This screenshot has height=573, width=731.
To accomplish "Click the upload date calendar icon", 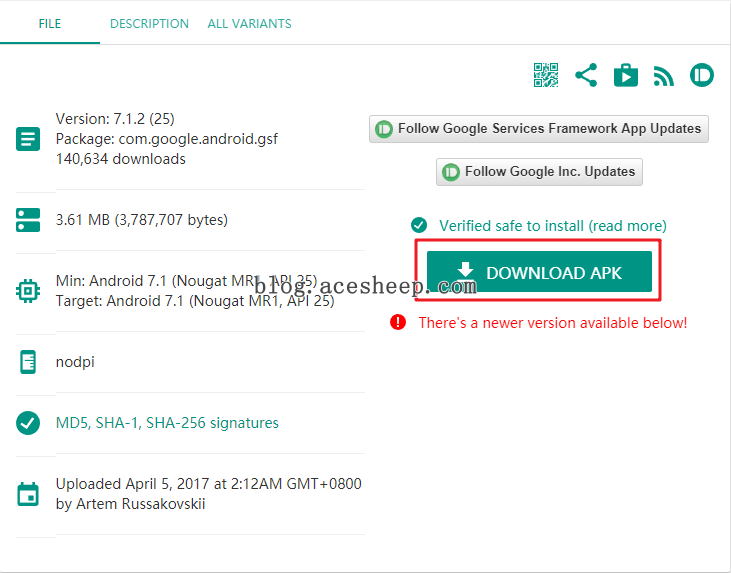I will click(x=28, y=494).
